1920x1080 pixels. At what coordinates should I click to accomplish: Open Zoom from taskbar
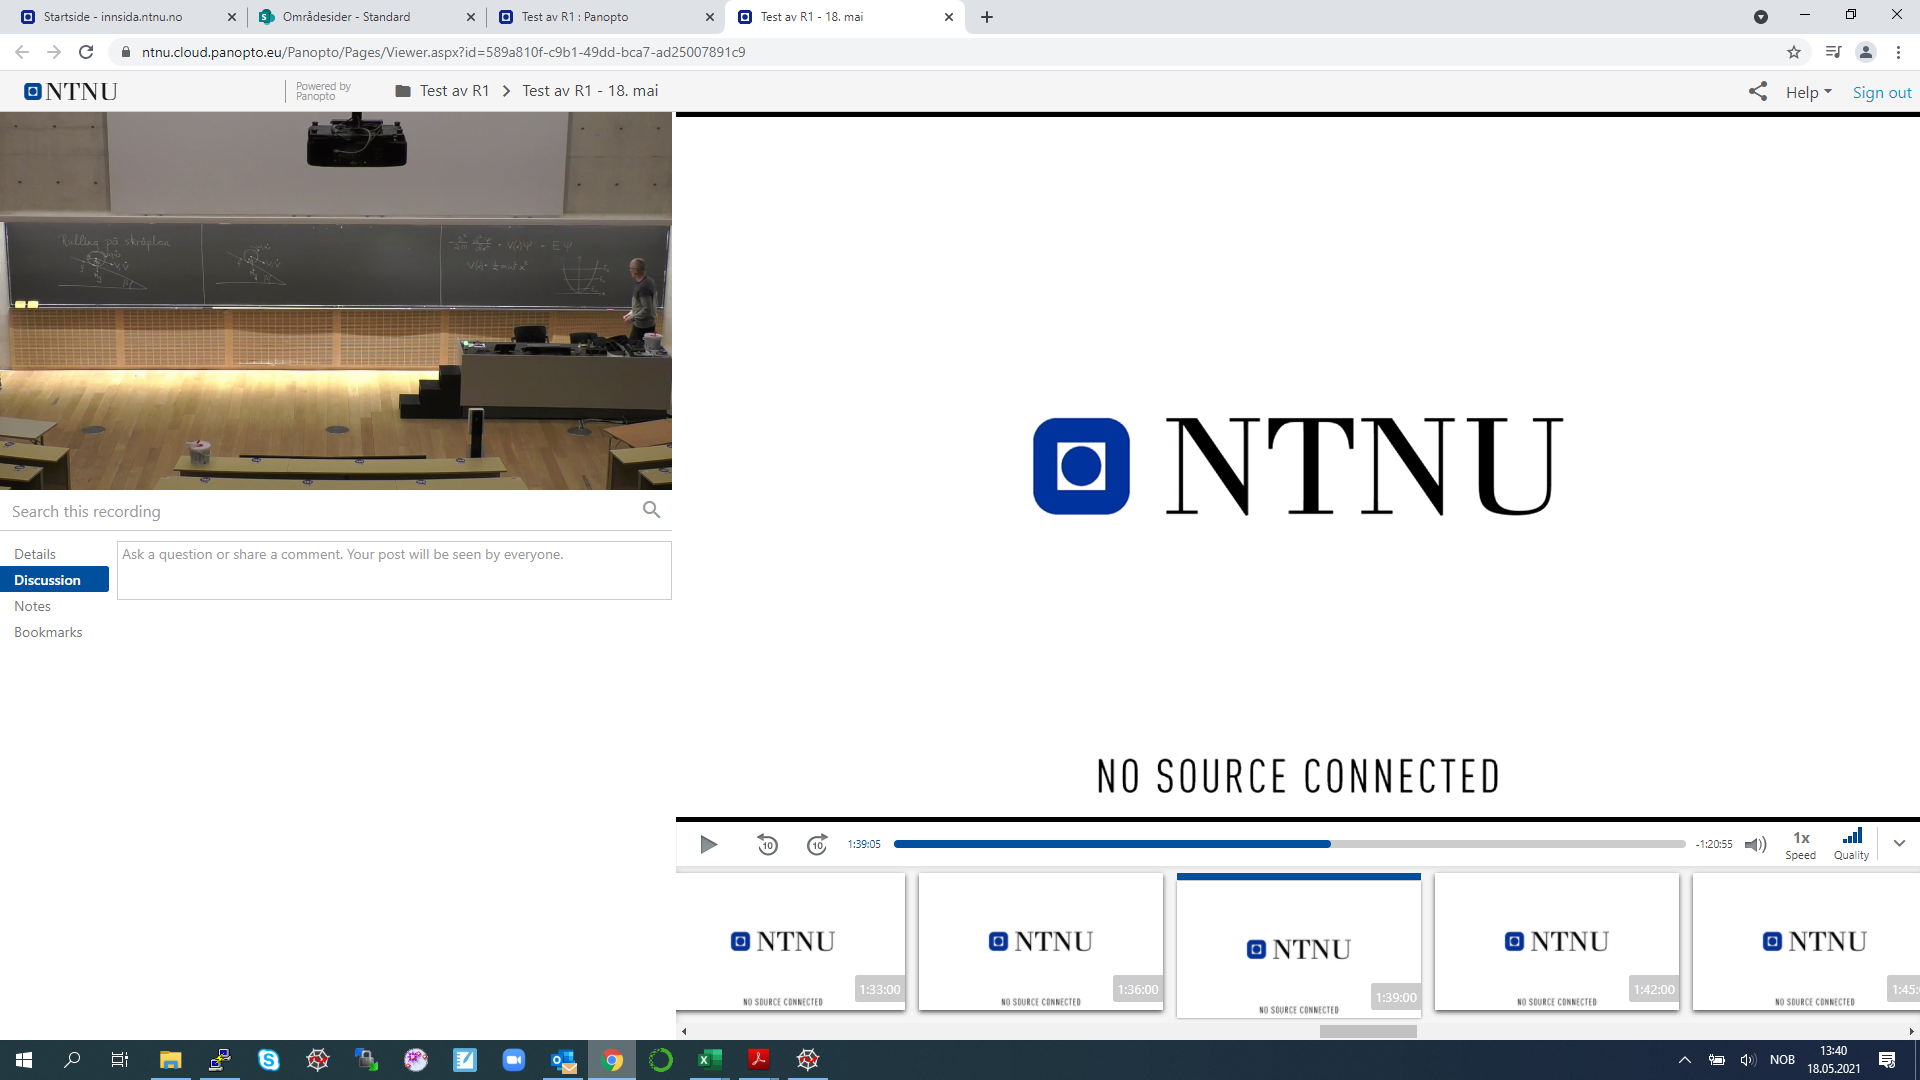point(514,1060)
